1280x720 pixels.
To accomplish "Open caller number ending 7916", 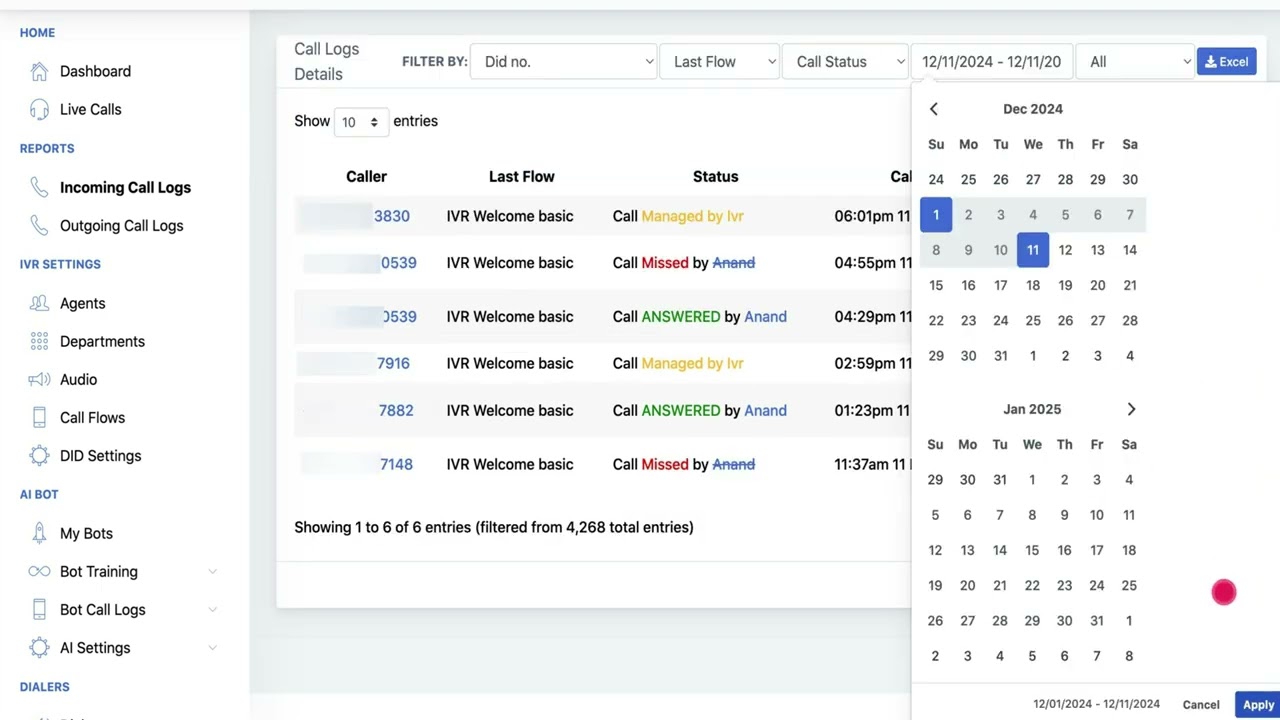I will click(393, 363).
